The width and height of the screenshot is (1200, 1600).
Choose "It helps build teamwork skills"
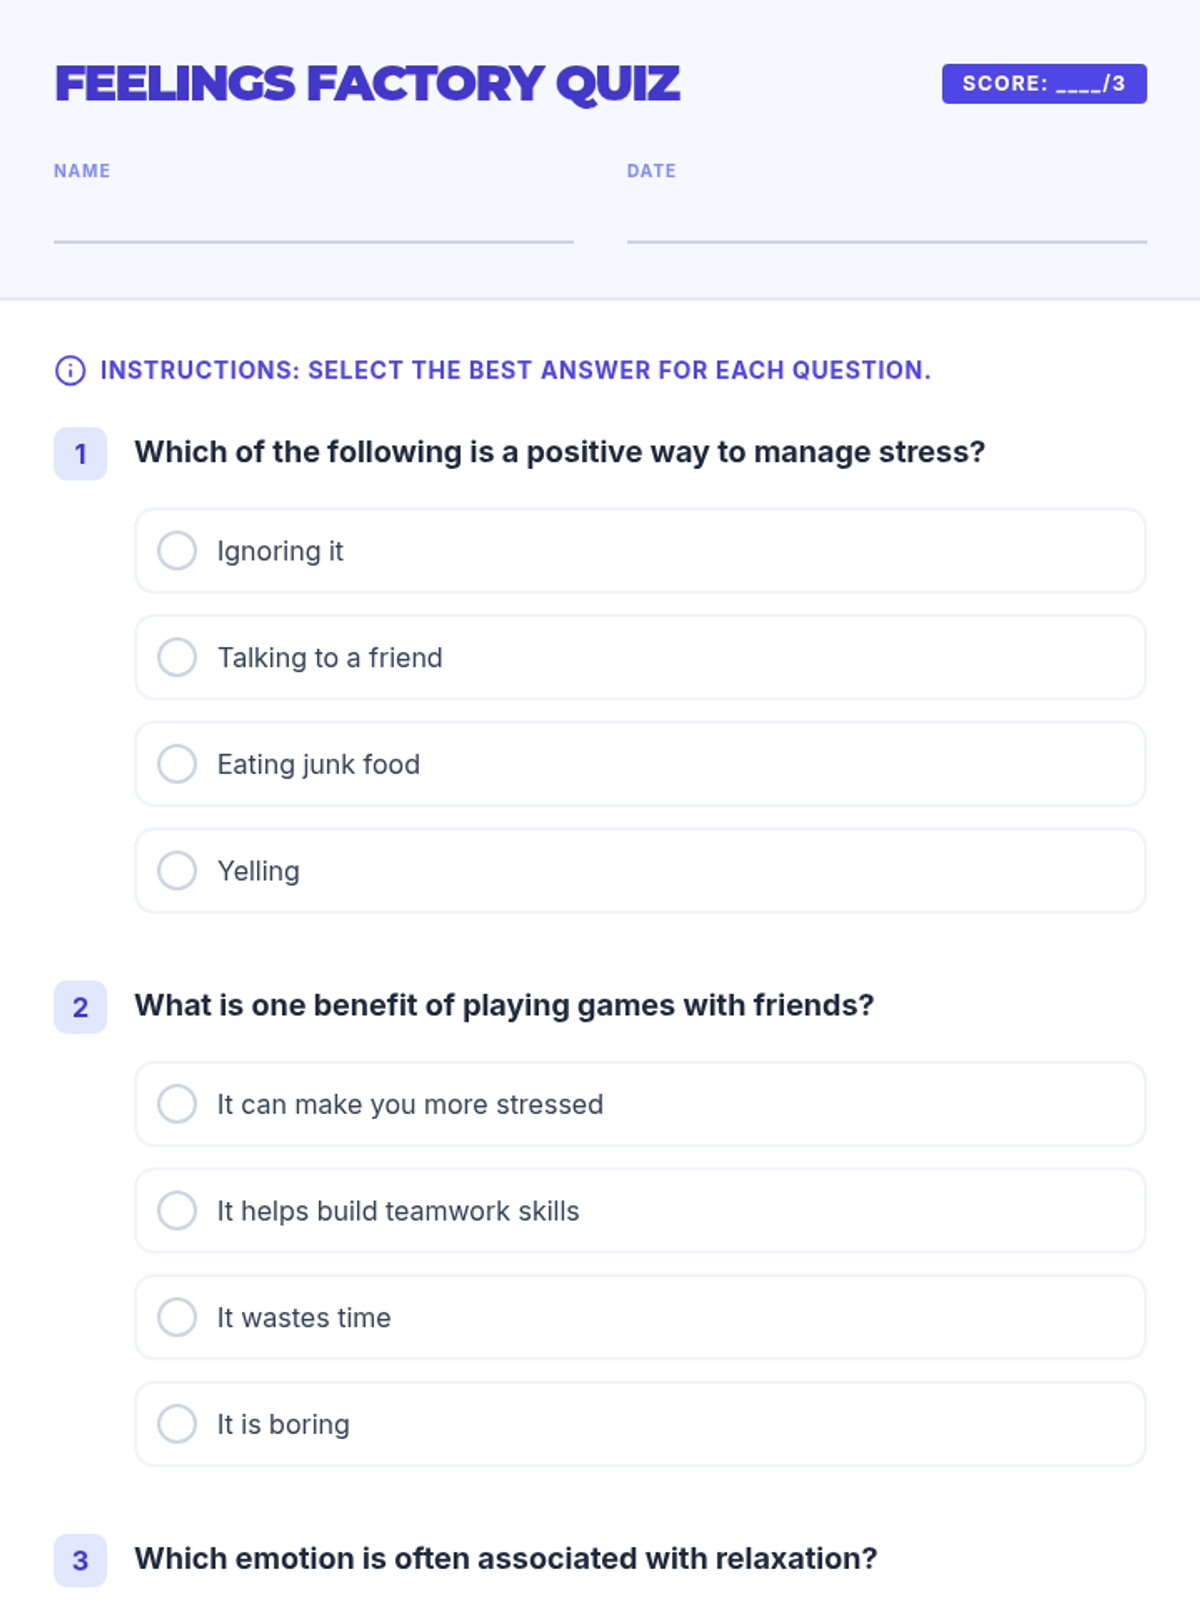click(x=177, y=1211)
